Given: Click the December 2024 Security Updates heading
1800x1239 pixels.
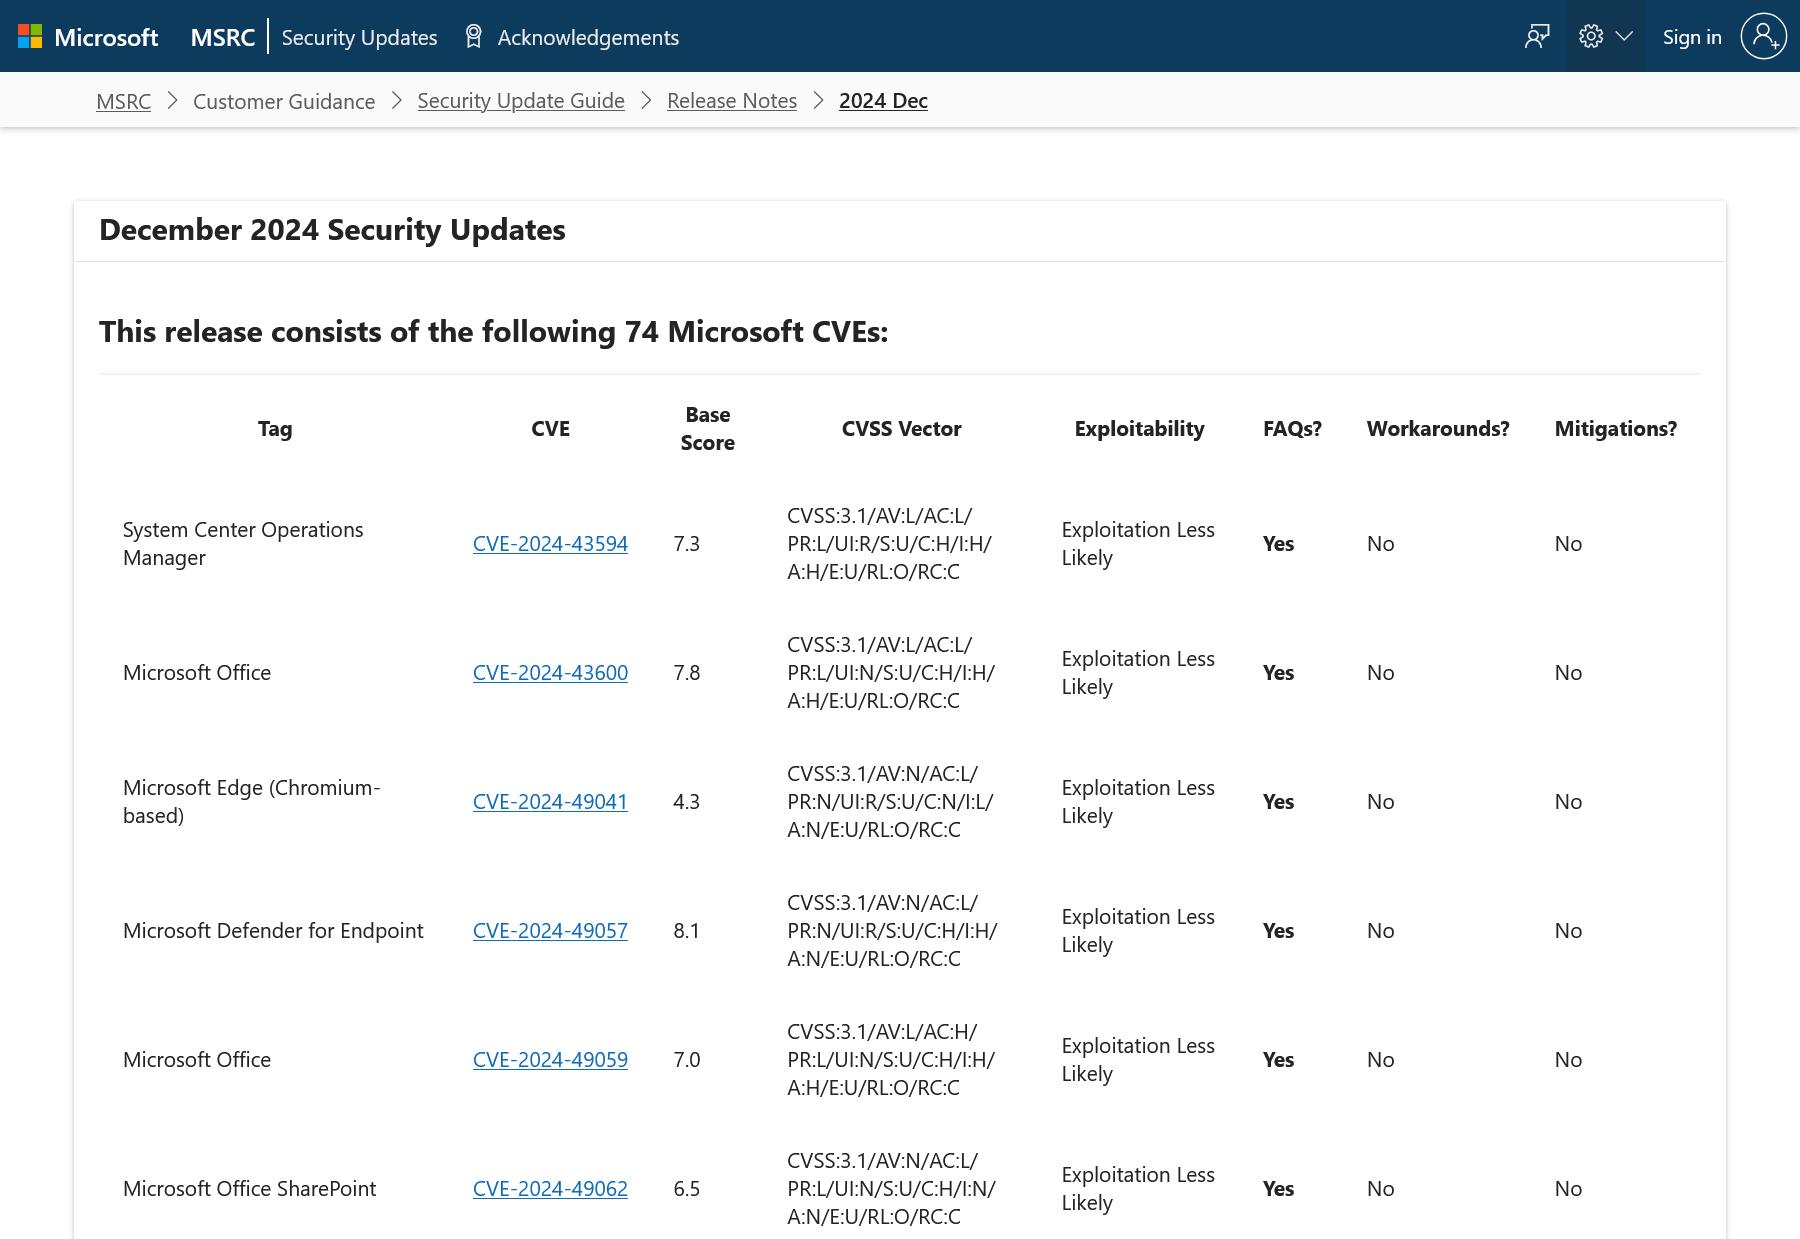Looking at the screenshot, I should pyautogui.click(x=332, y=230).
